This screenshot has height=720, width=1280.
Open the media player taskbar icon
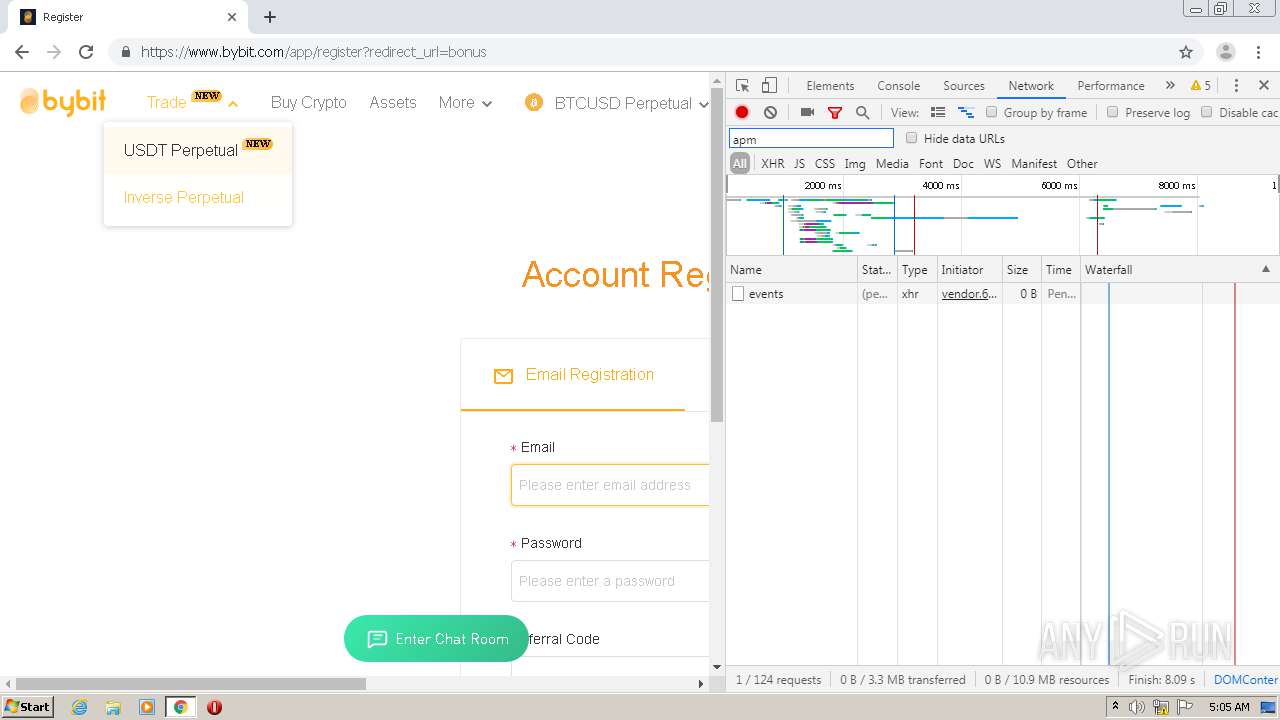point(147,707)
